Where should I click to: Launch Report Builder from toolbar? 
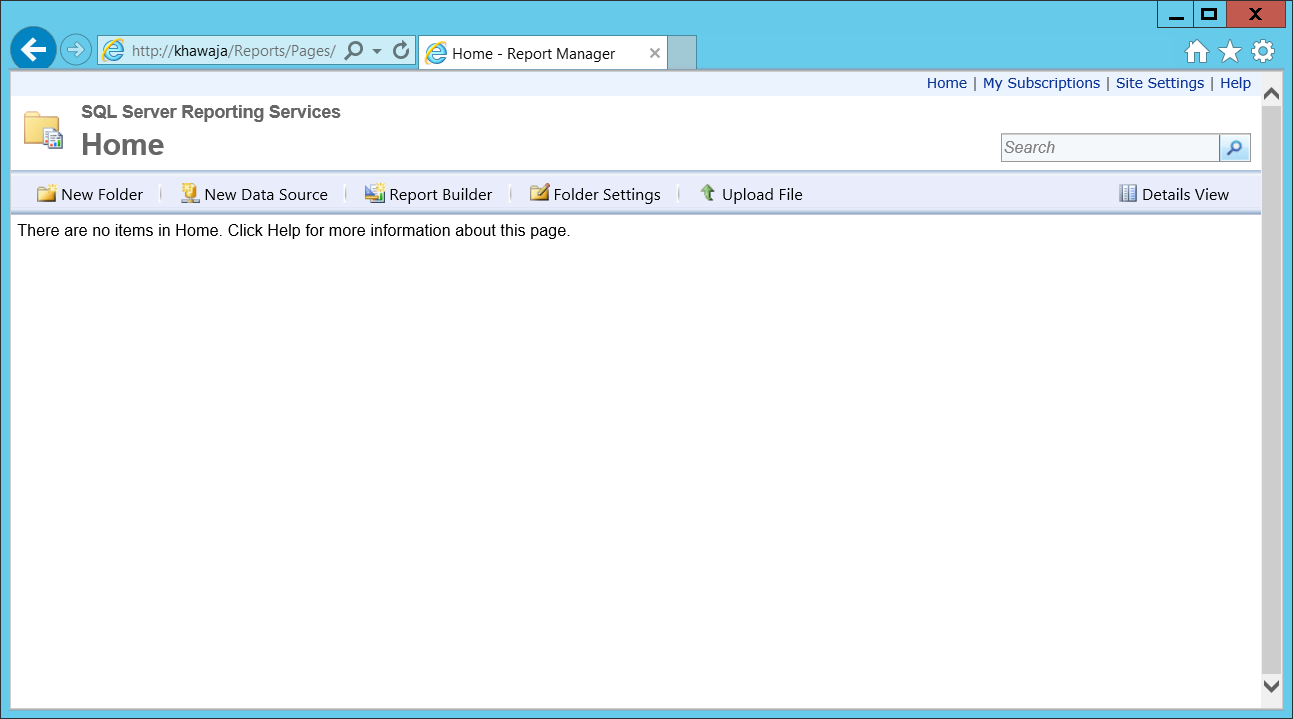[428, 194]
